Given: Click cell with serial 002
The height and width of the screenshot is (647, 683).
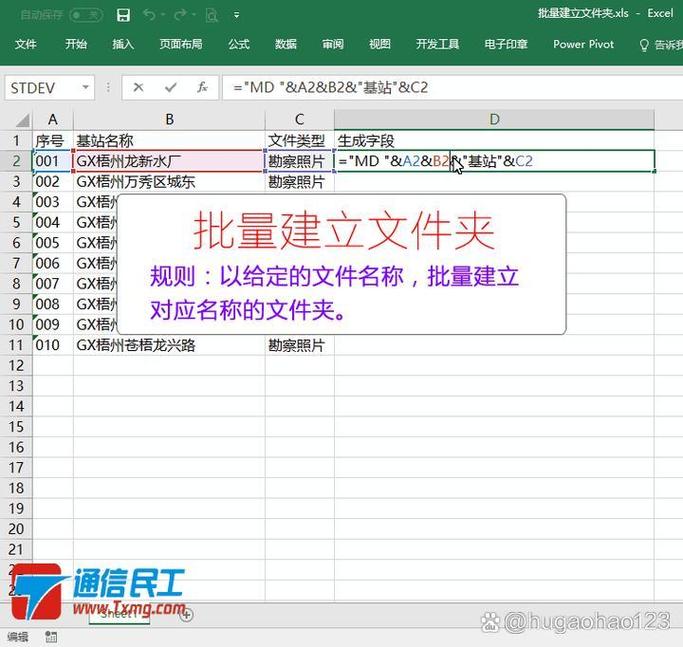Looking at the screenshot, I should click(53, 182).
